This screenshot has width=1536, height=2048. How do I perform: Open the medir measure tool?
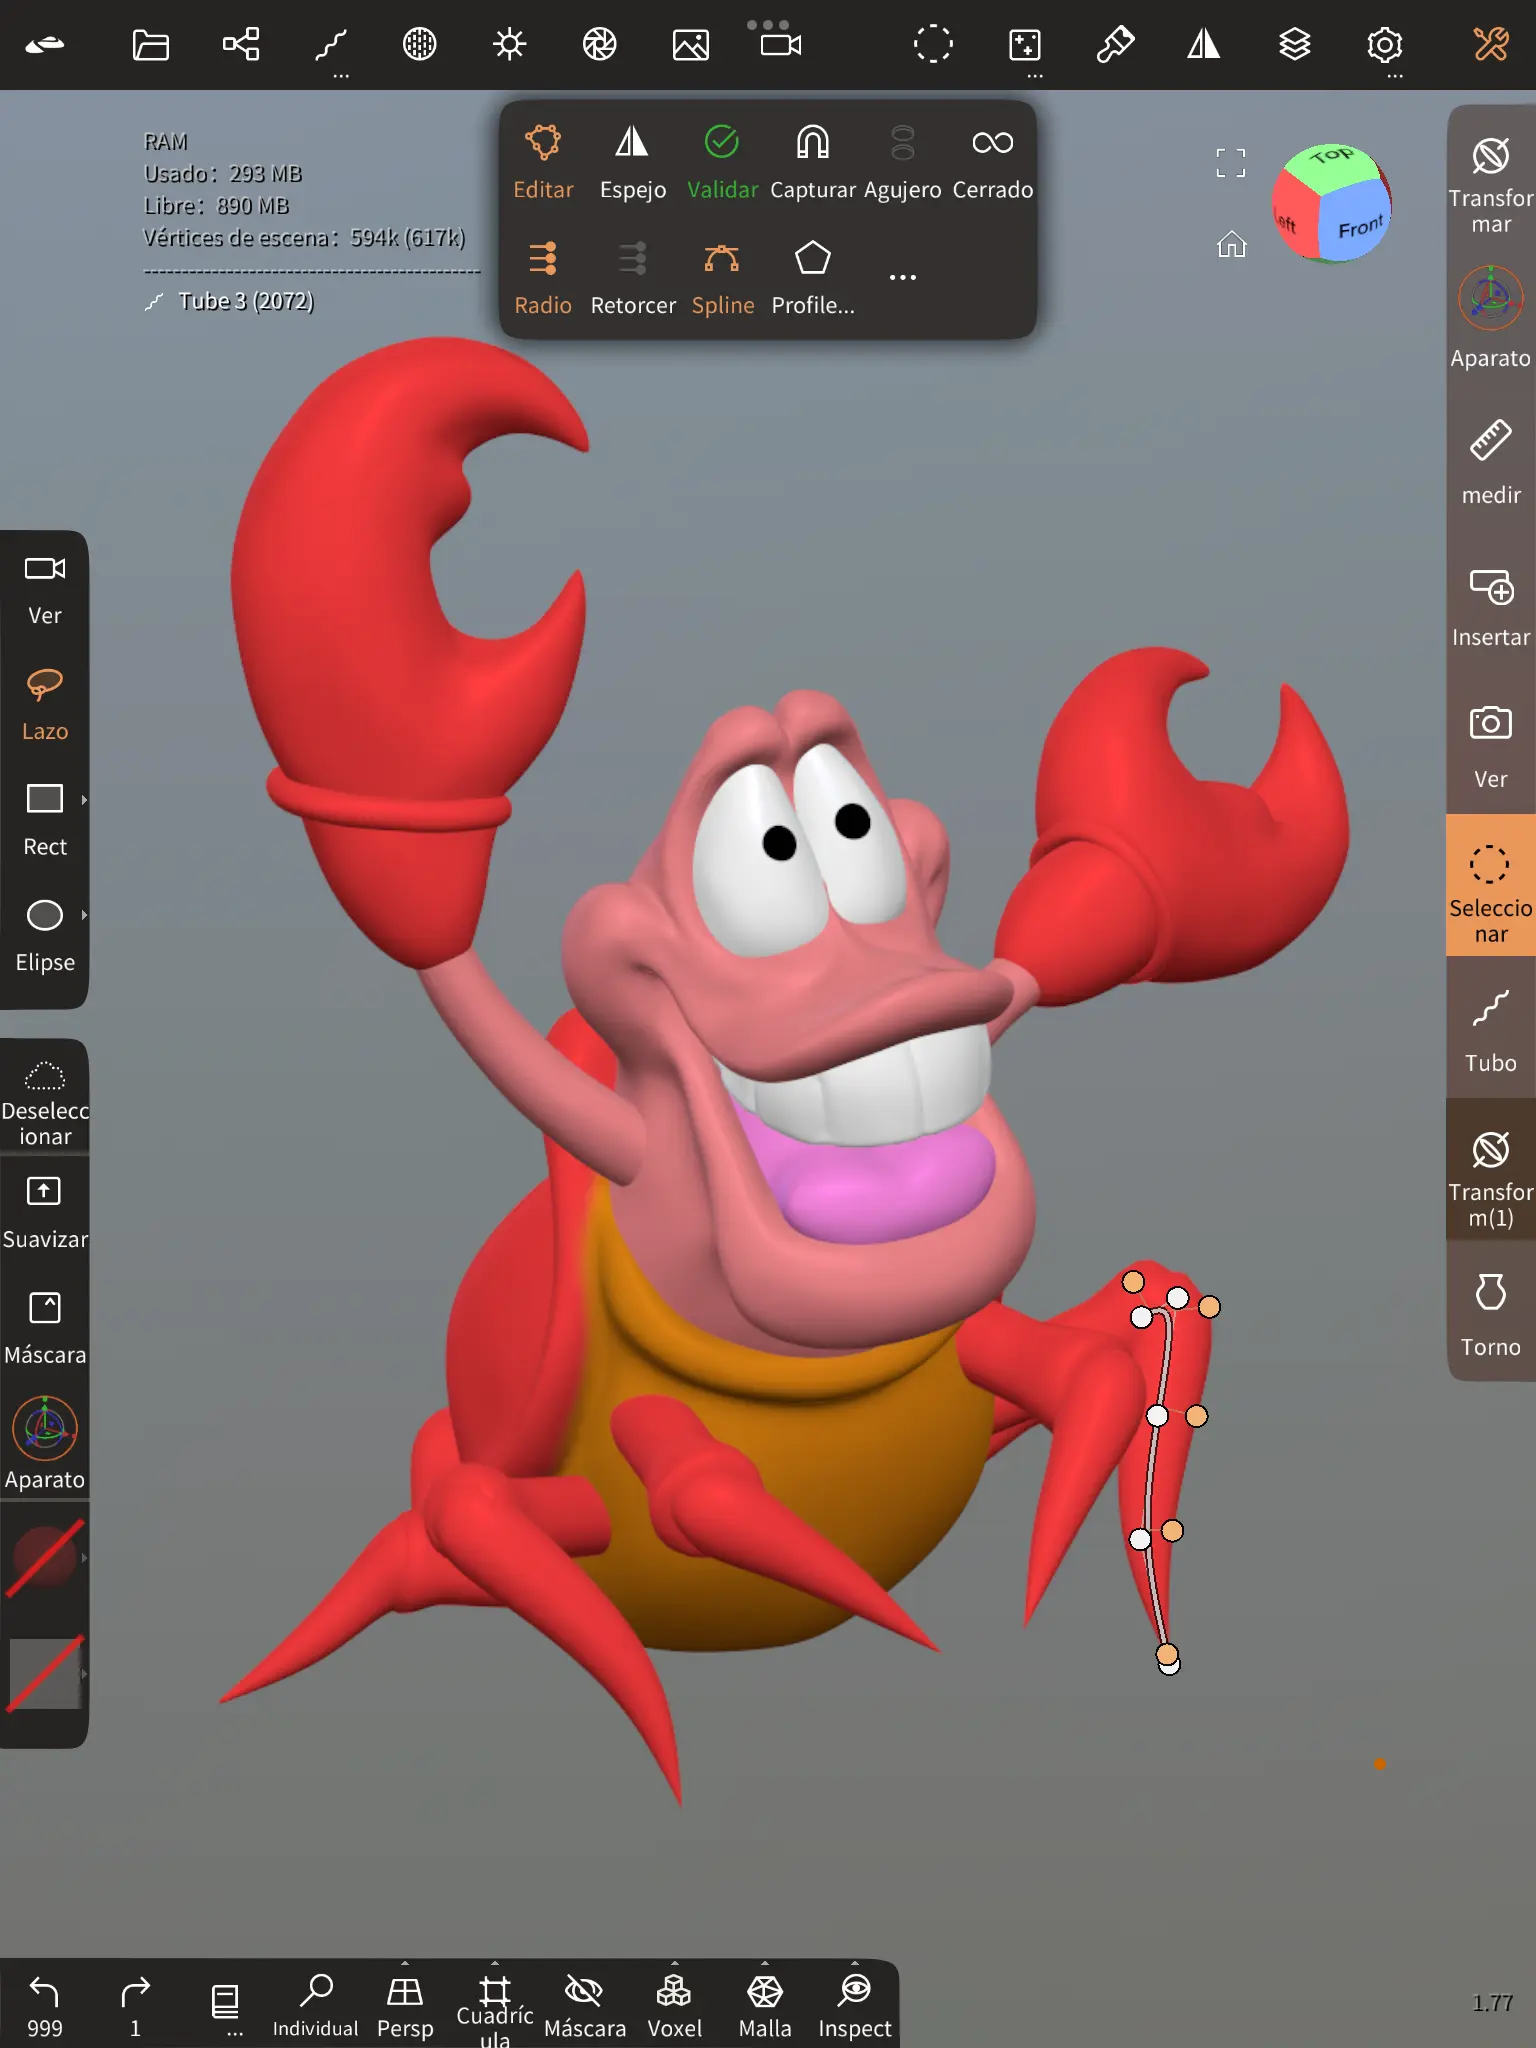1490,461
